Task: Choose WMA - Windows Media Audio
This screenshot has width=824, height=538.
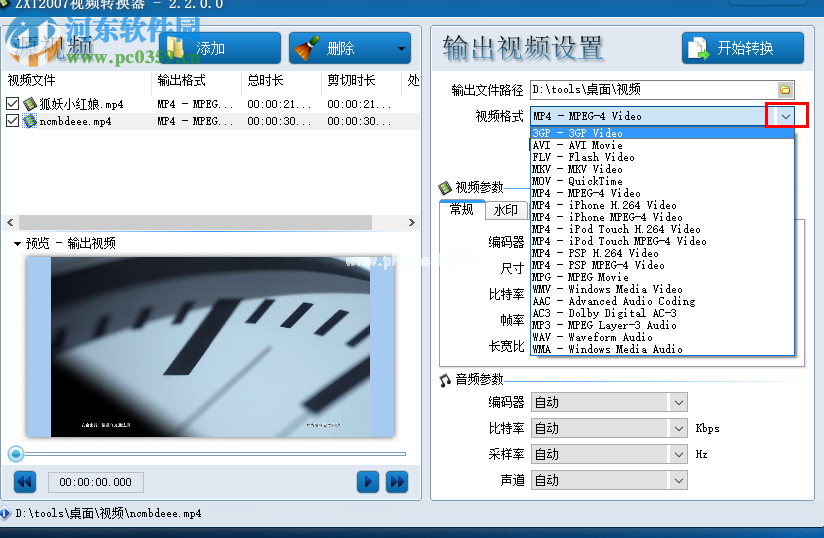Action: [662, 349]
